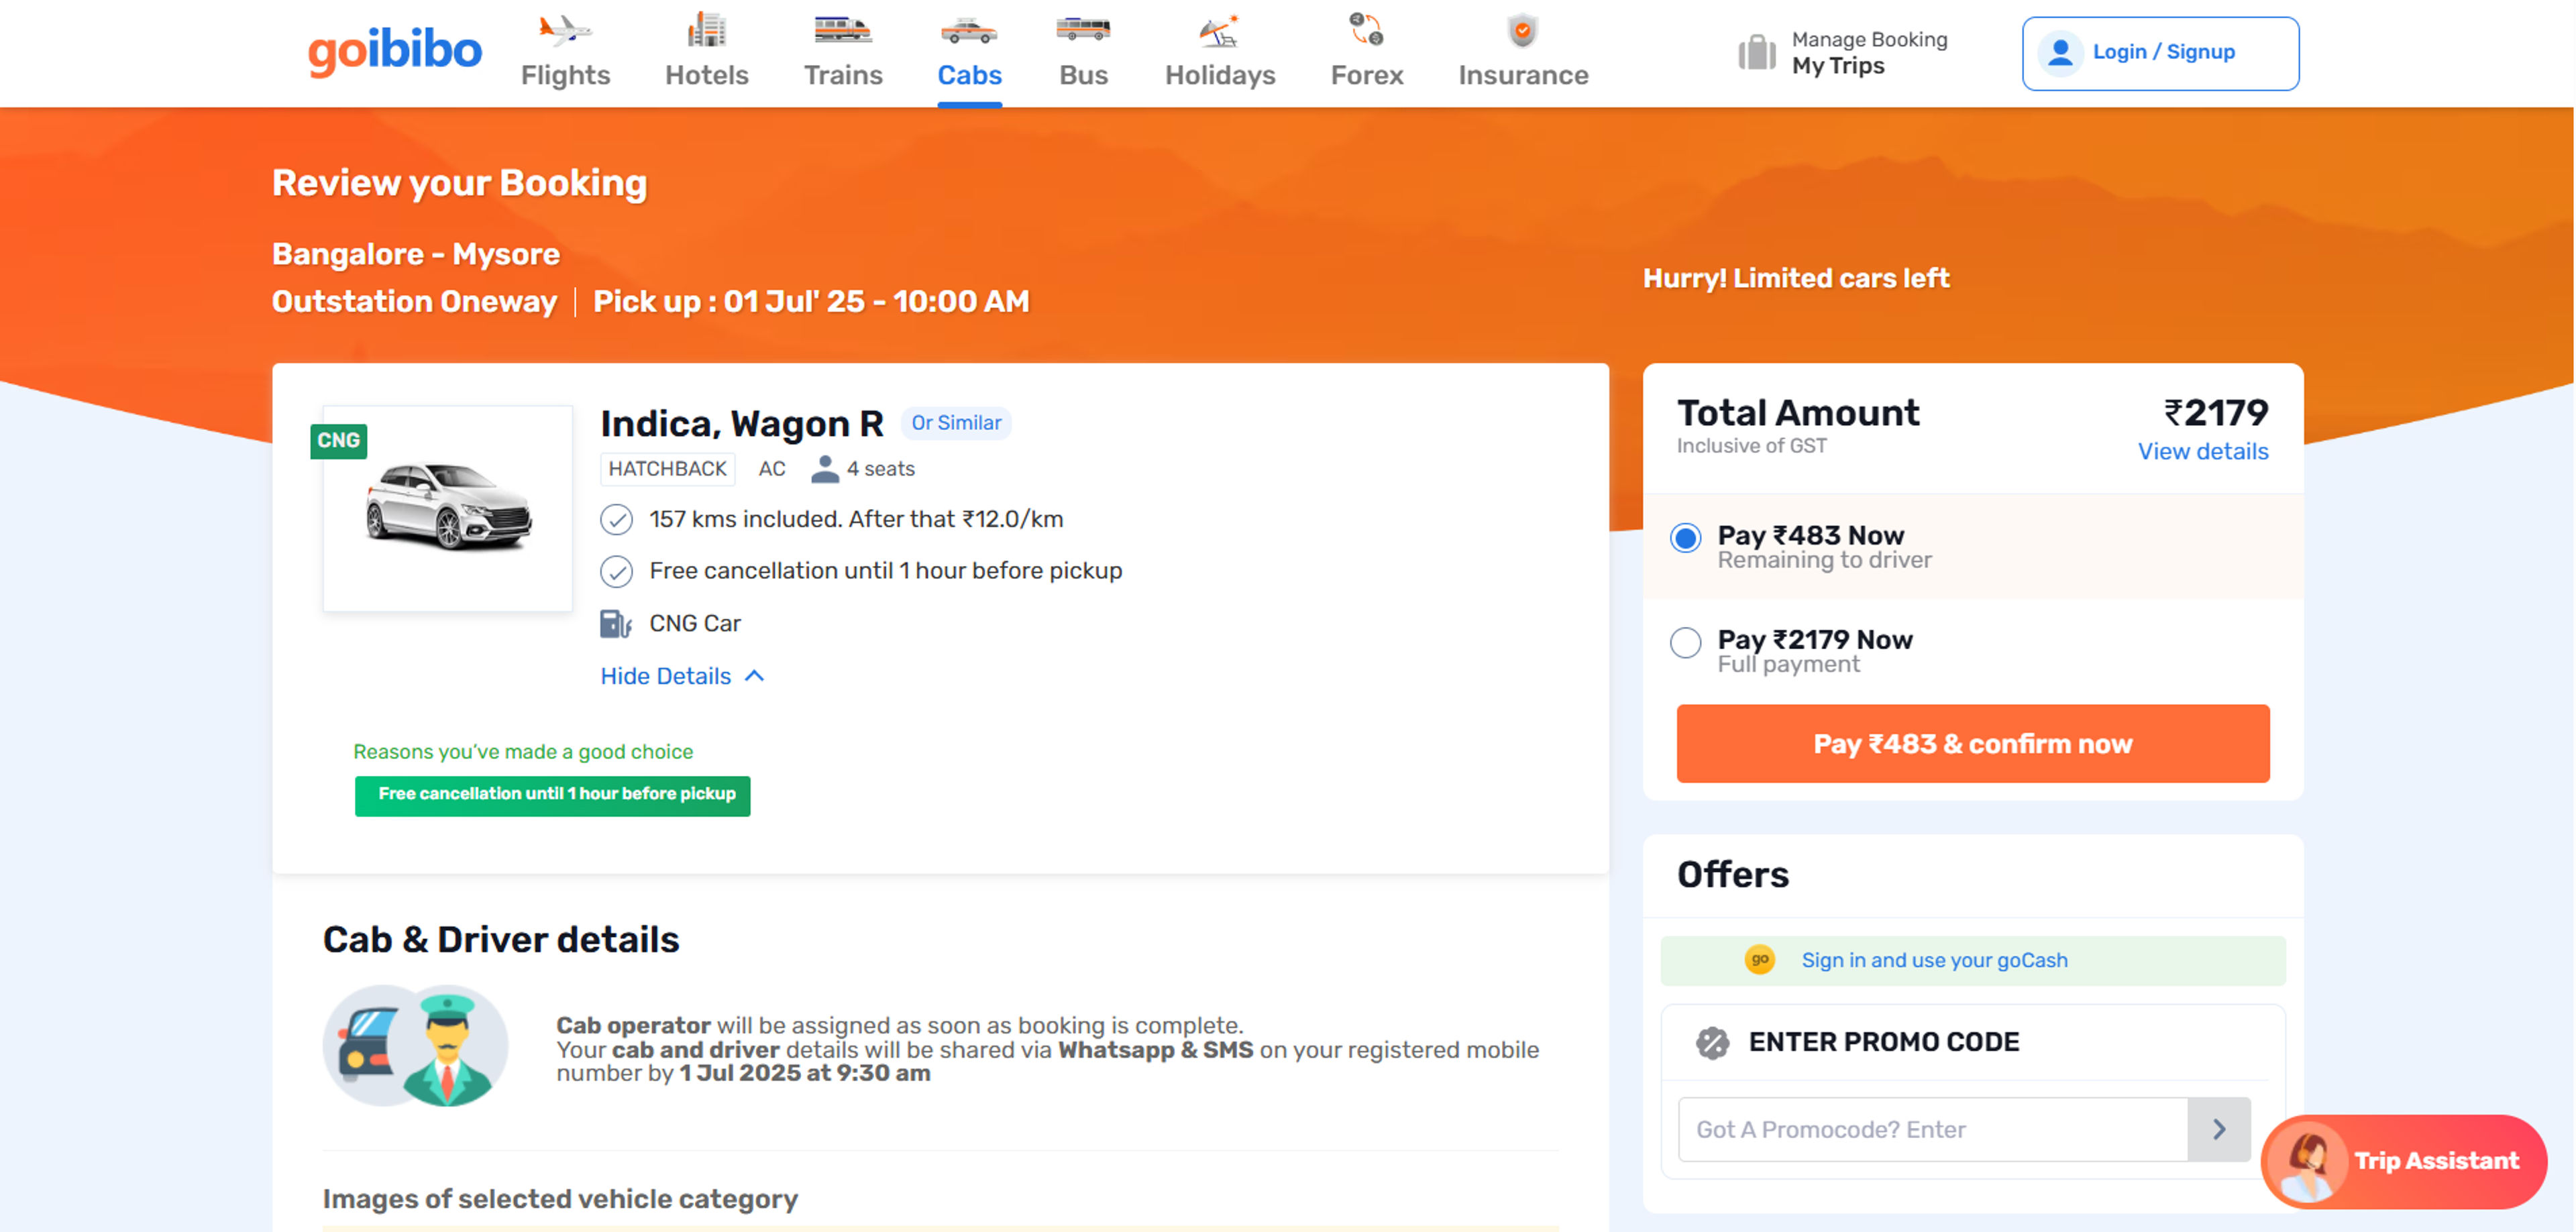2576x1232 pixels.
Task: Click the goCash coin icon
Action: point(1759,960)
